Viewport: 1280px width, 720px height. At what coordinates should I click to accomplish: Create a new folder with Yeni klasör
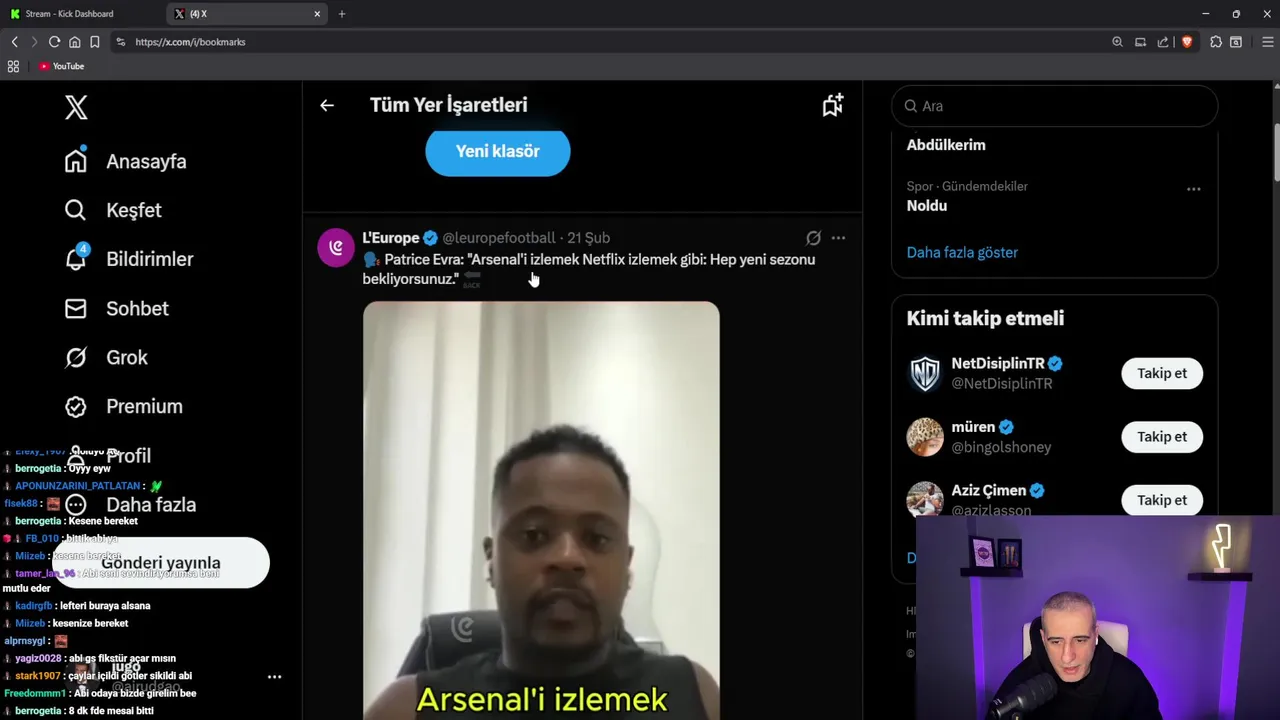498,152
